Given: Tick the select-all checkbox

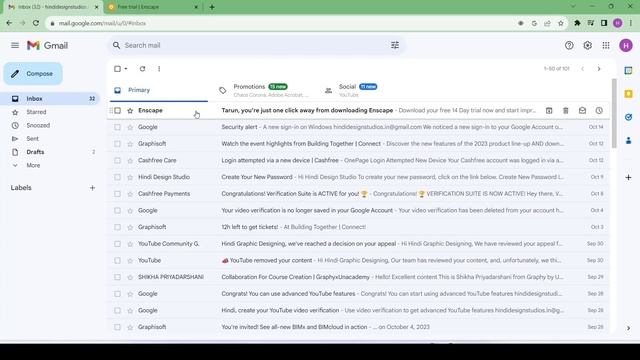Looking at the screenshot, I should pos(118,69).
